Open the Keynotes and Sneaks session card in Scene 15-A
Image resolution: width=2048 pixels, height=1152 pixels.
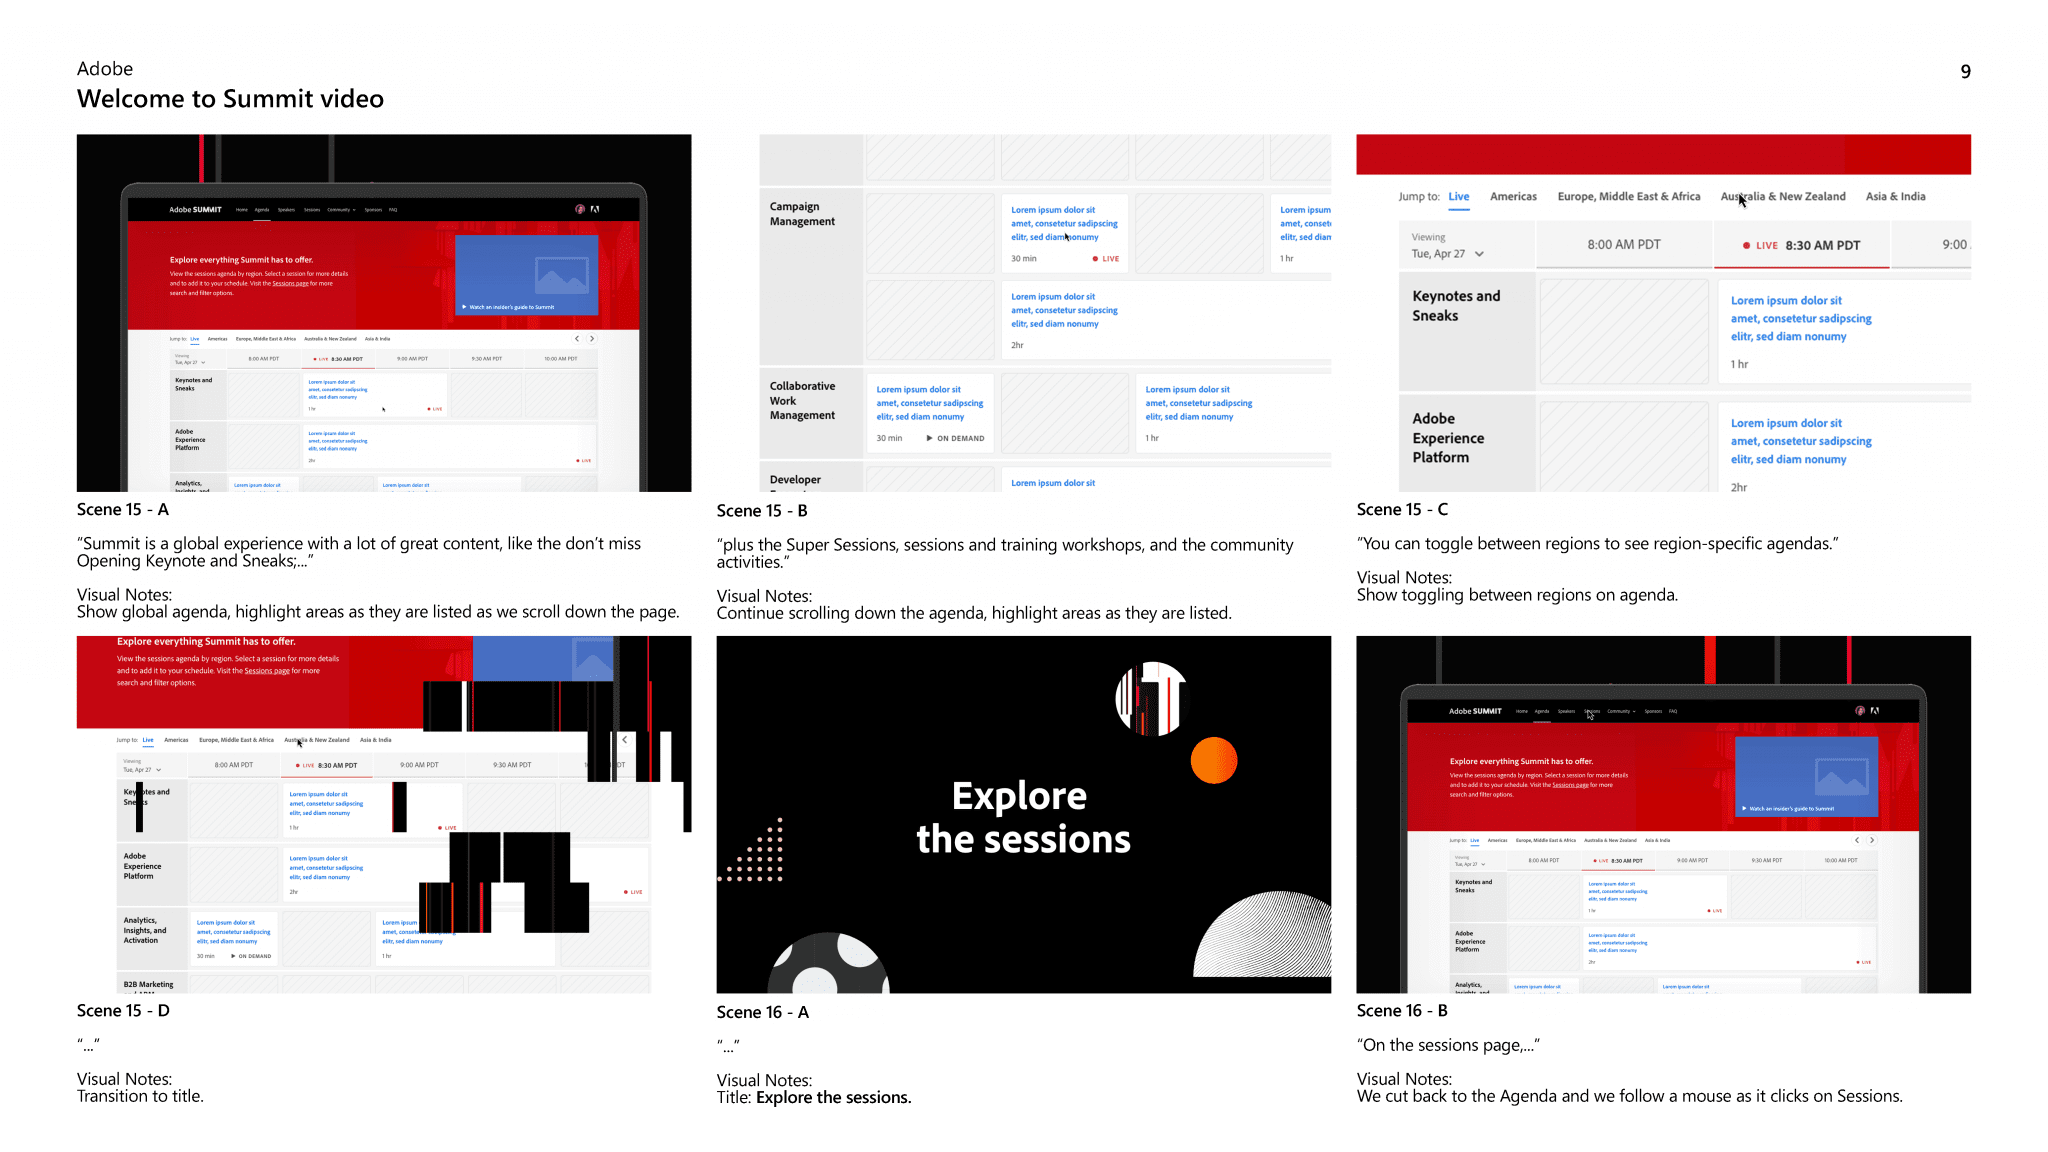[374, 395]
